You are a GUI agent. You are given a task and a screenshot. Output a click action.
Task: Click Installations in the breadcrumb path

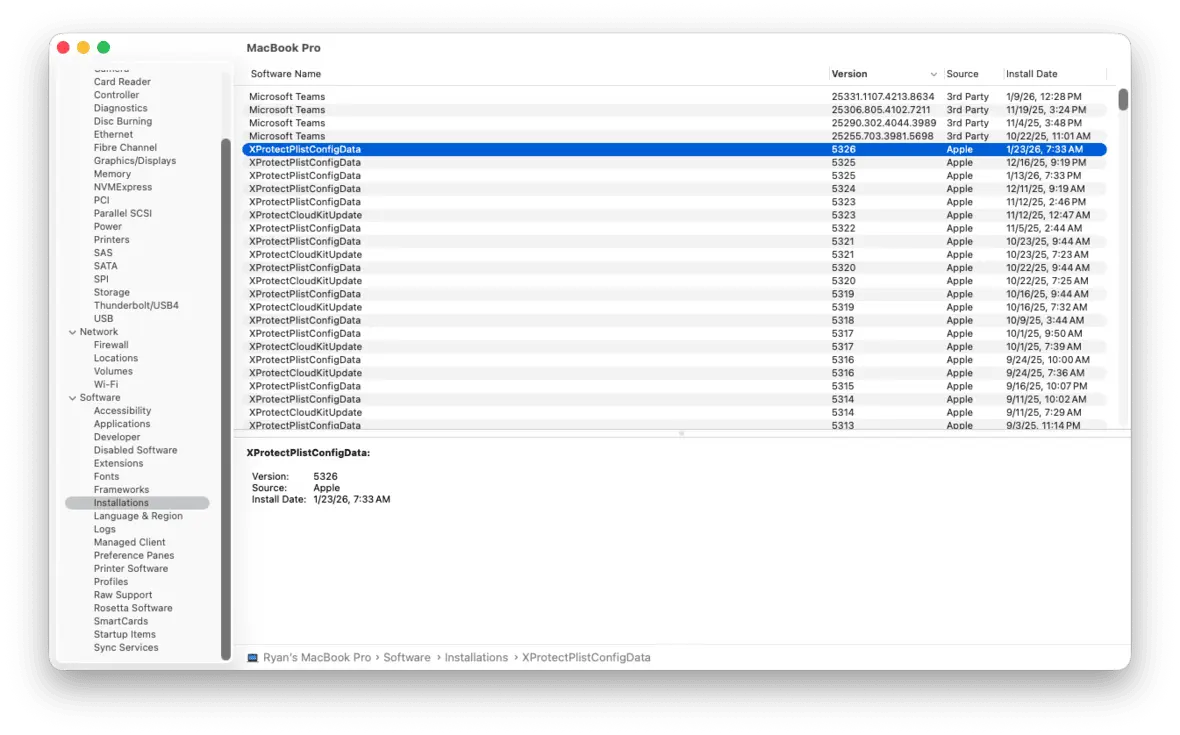pyautogui.click(x=477, y=657)
